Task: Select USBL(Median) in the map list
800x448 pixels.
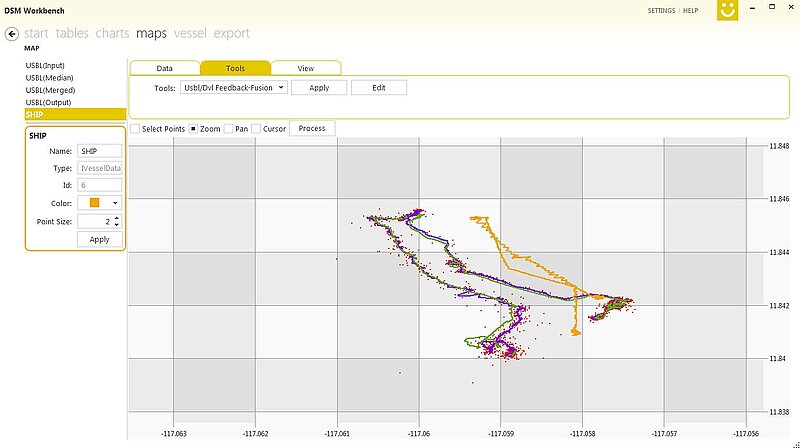Action: coord(50,77)
